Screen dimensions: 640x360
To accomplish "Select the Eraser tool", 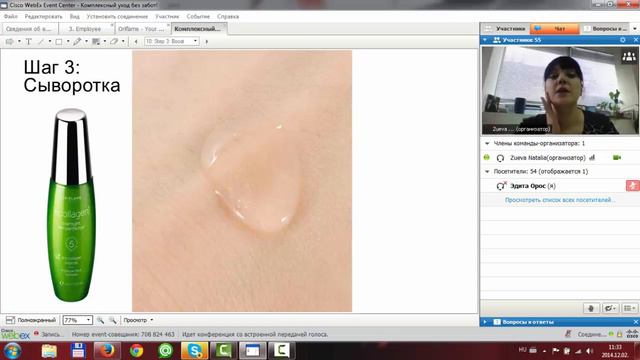I will (x=114, y=41).
